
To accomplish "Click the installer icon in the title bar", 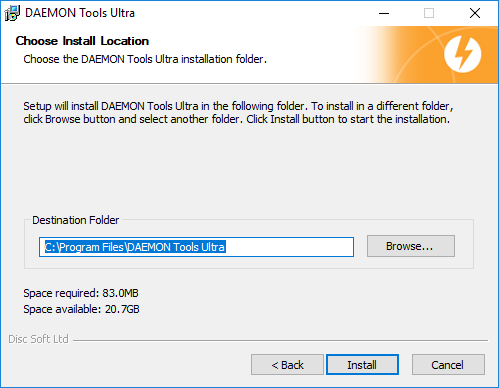I will (x=12, y=13).
